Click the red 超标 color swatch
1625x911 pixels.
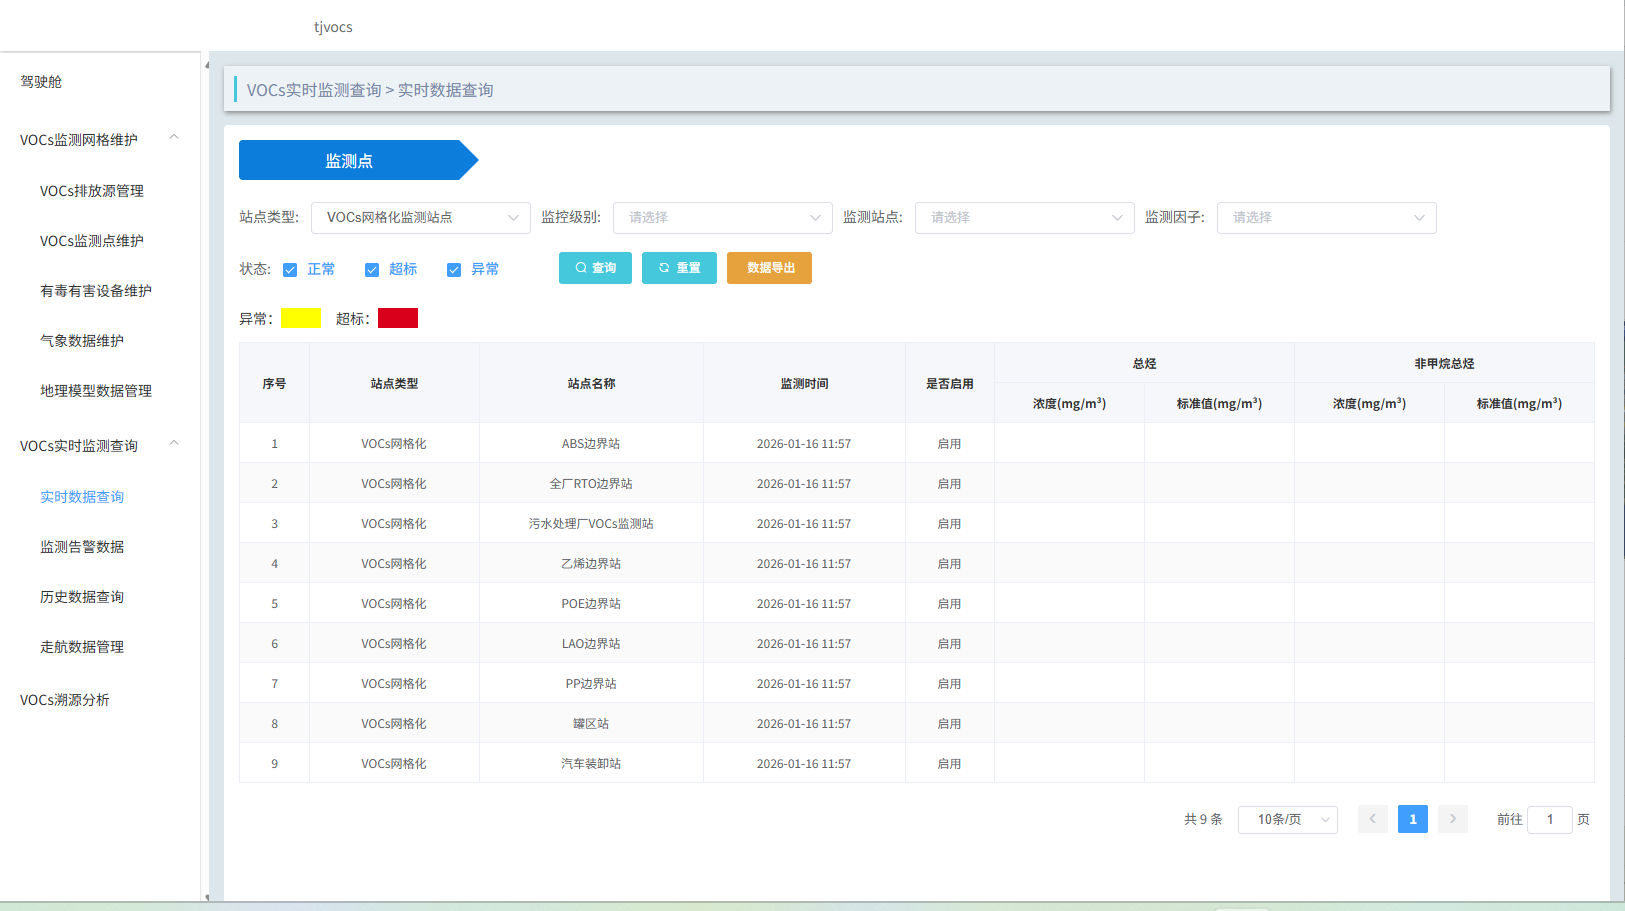click(398, 318)
